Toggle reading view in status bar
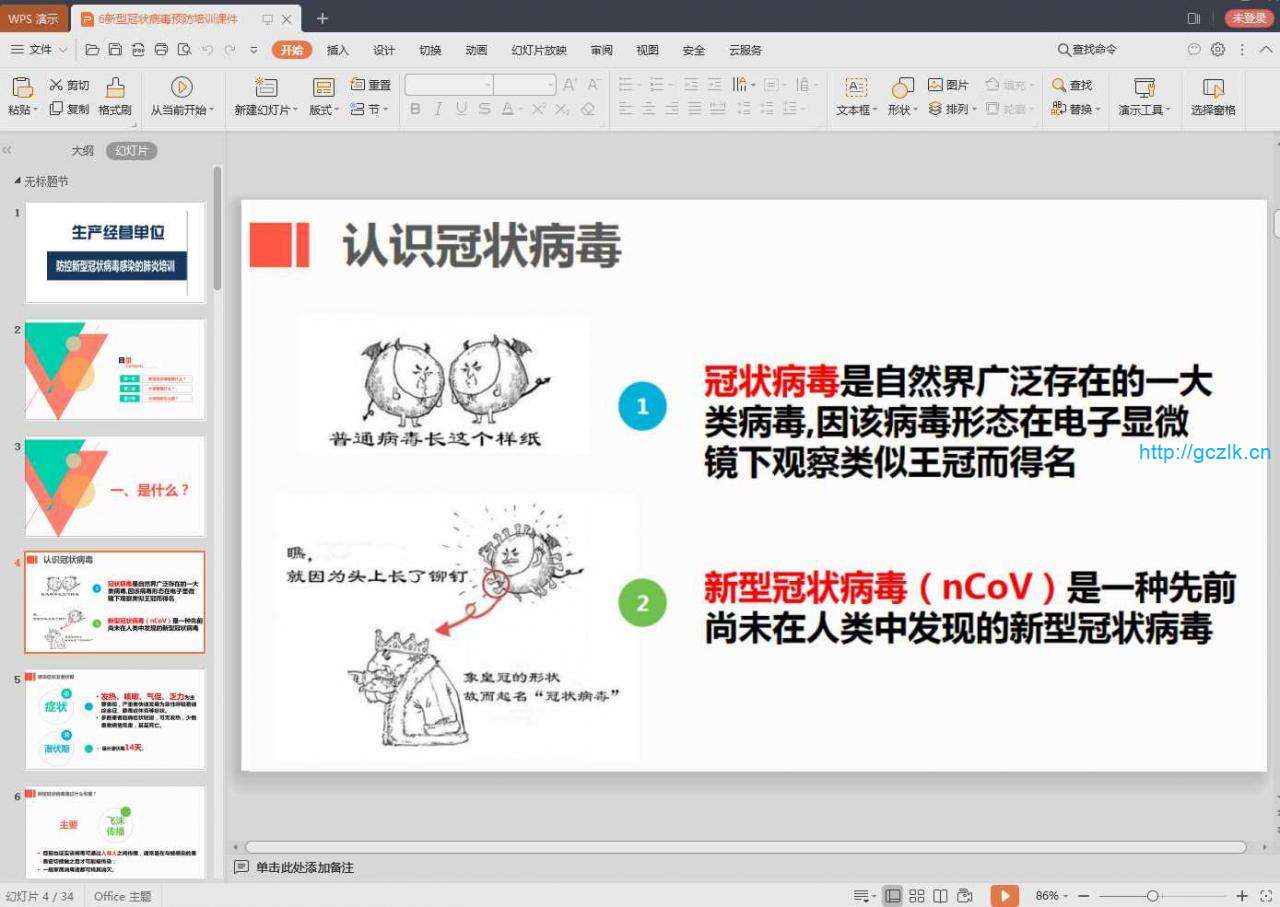This screenshot has height=907, width=1280. (x=940, y=896)
